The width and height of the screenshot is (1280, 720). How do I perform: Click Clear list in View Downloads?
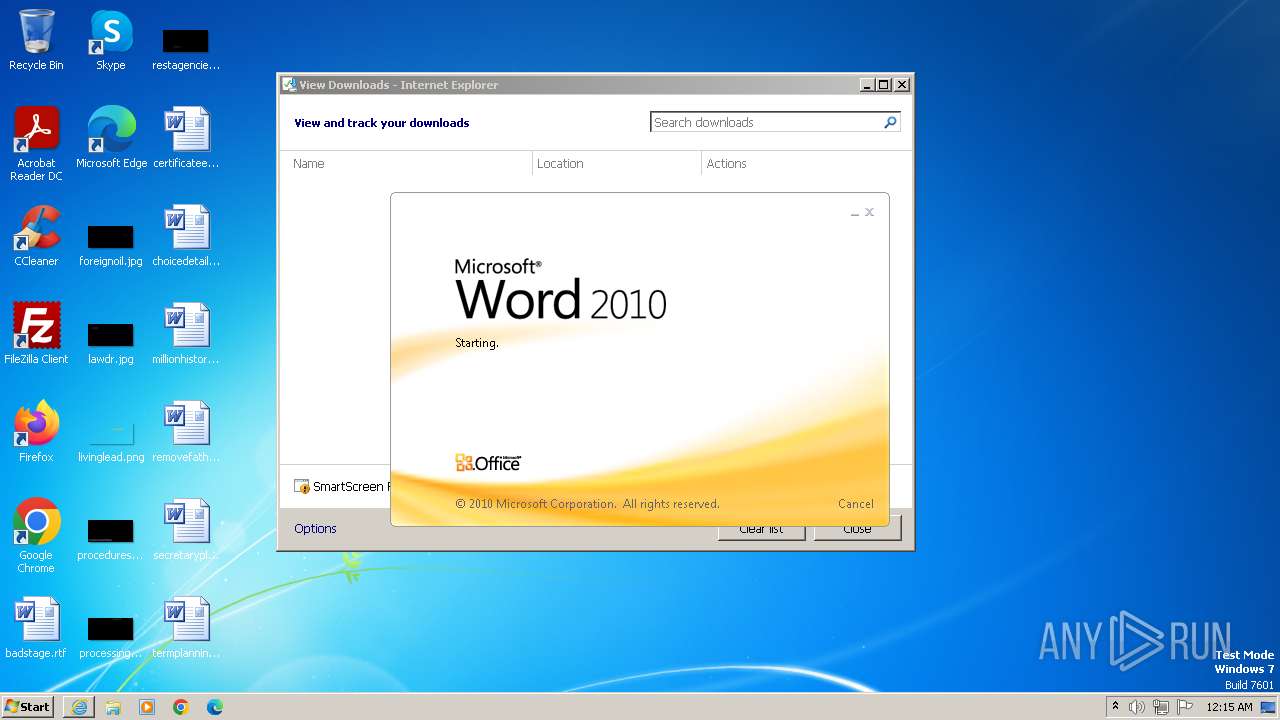(761, 529)
